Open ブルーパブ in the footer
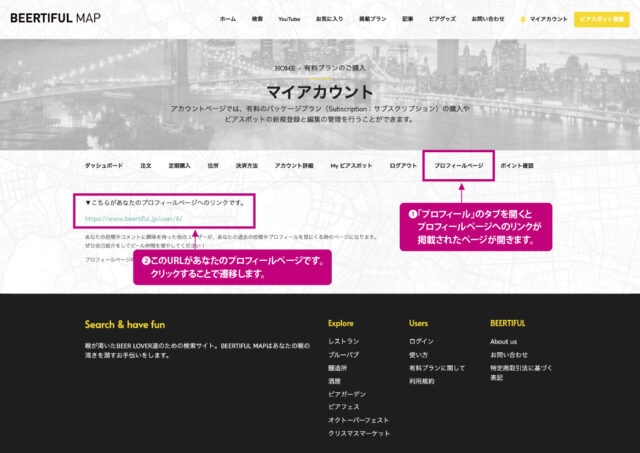 pyautogui.click(x=344, y=355)
